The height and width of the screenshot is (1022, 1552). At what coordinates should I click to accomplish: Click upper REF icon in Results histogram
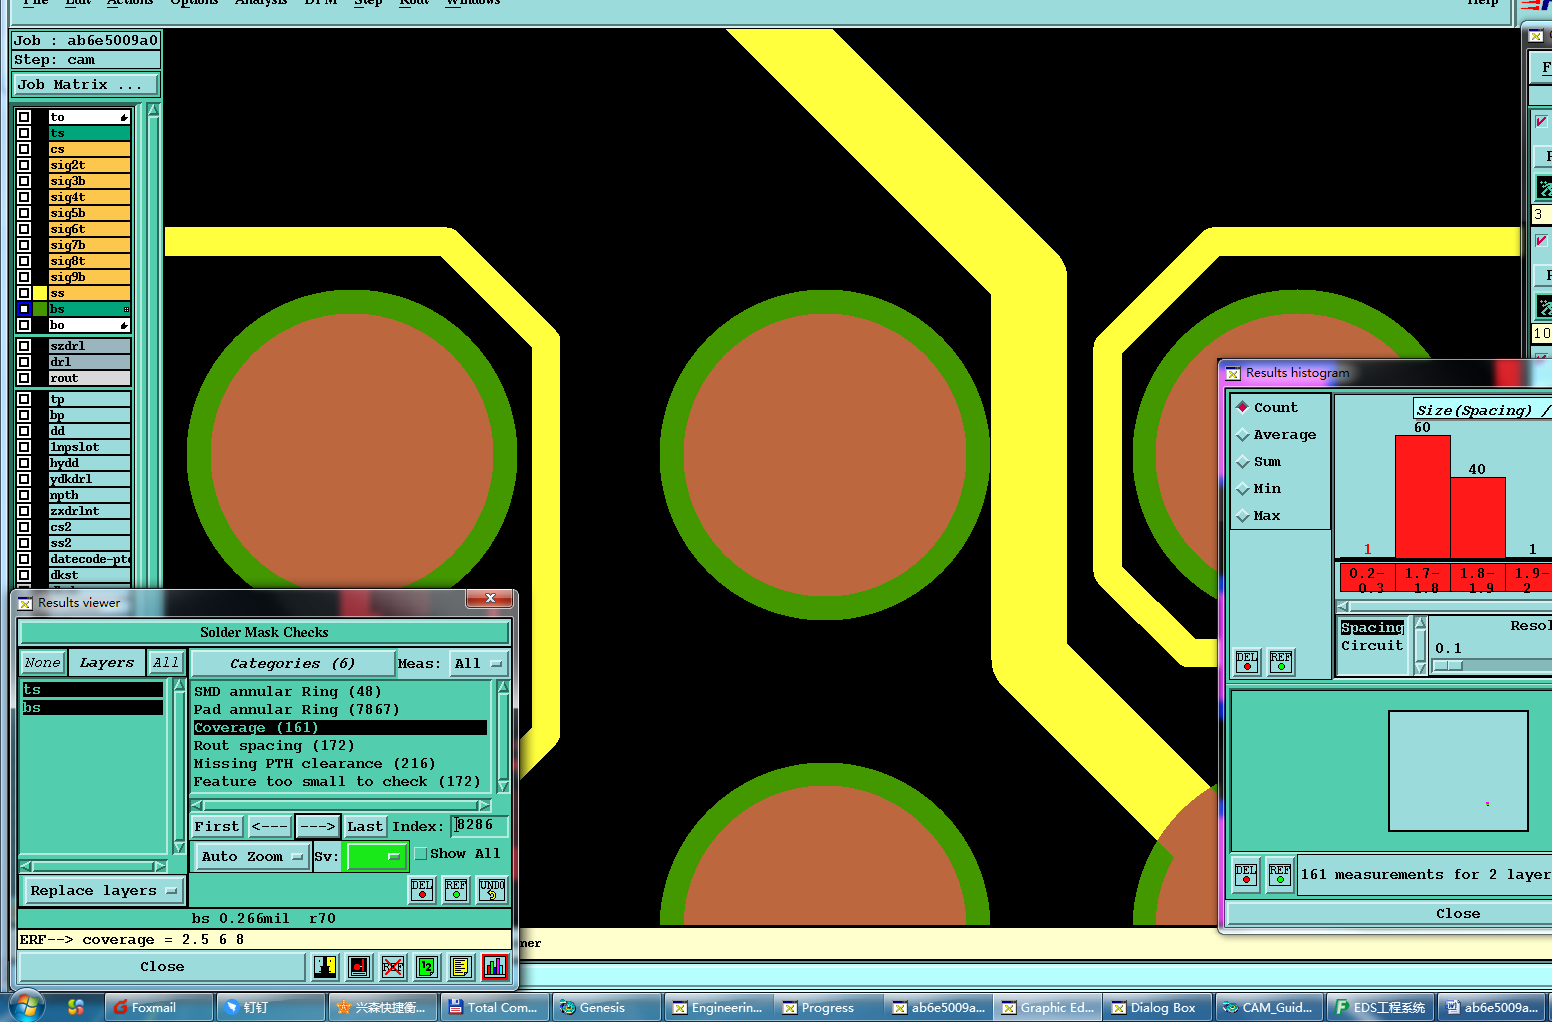coord(1281,662)
